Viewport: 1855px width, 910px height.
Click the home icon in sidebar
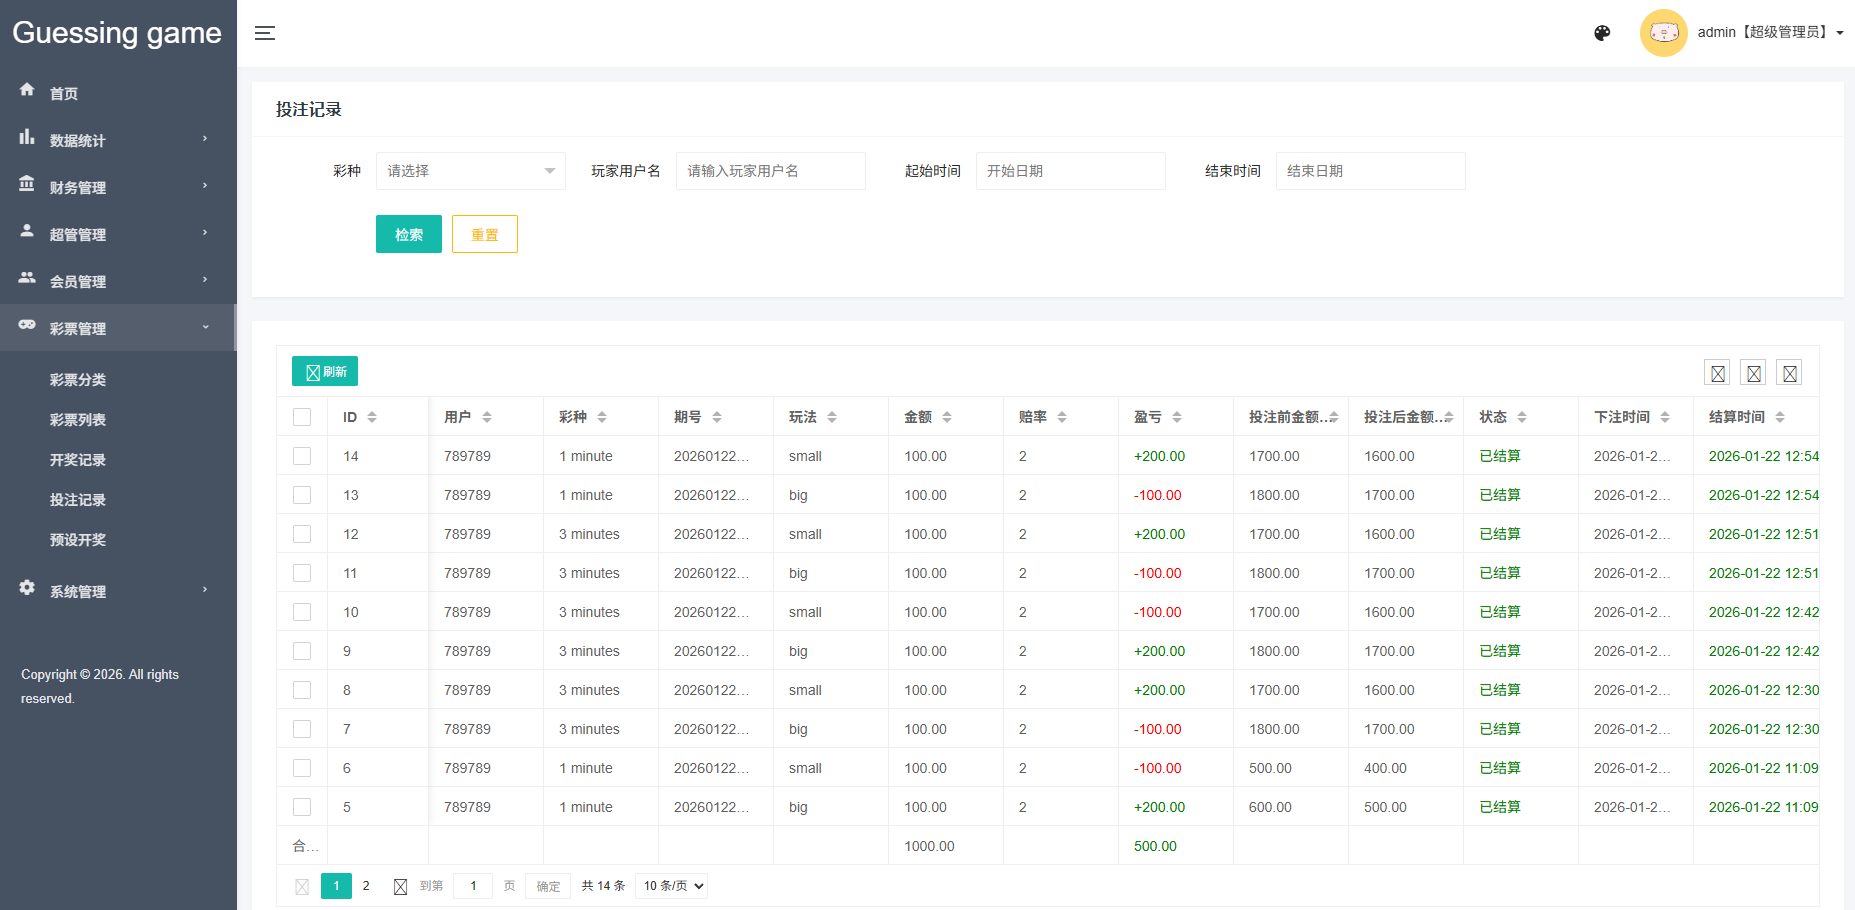[27, 90]
